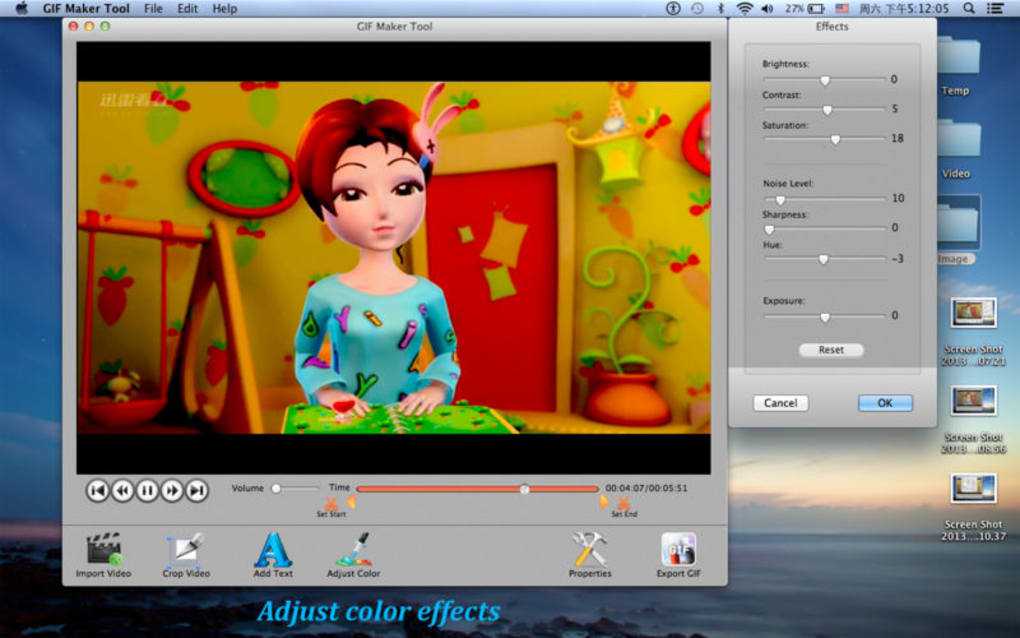This screenshot has width=1020, height=638.
Task: Pause the video playback
Action: (x=147, y=490)
